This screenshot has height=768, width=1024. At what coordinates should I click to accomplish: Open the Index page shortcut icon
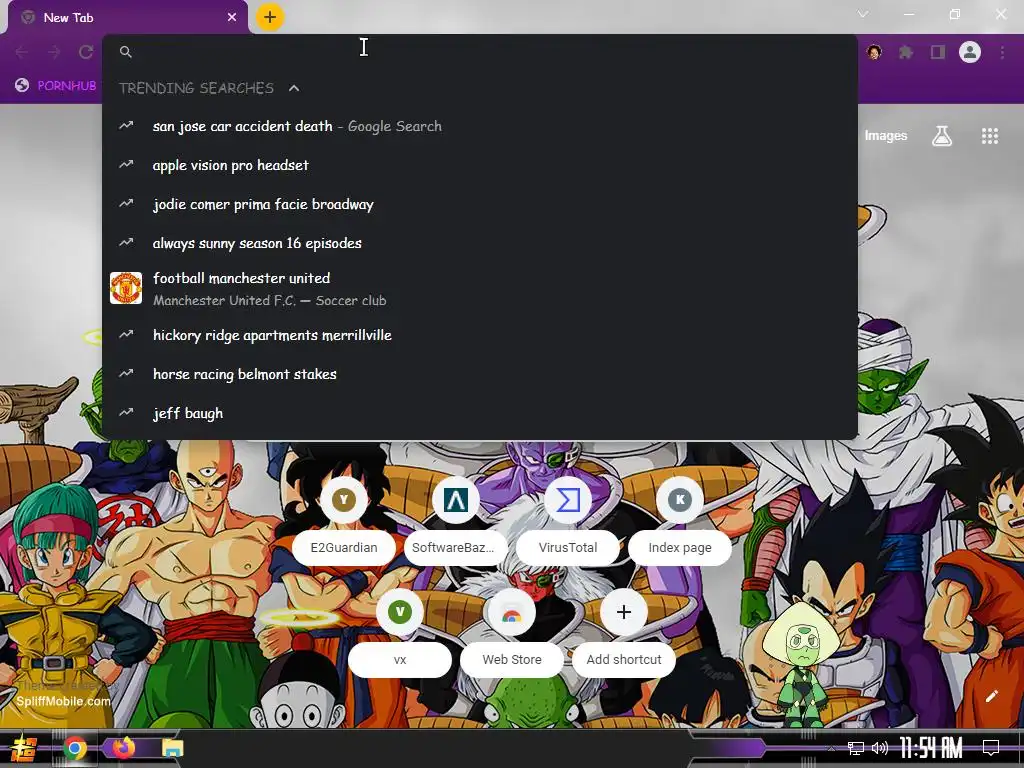(x=680, y=500)
